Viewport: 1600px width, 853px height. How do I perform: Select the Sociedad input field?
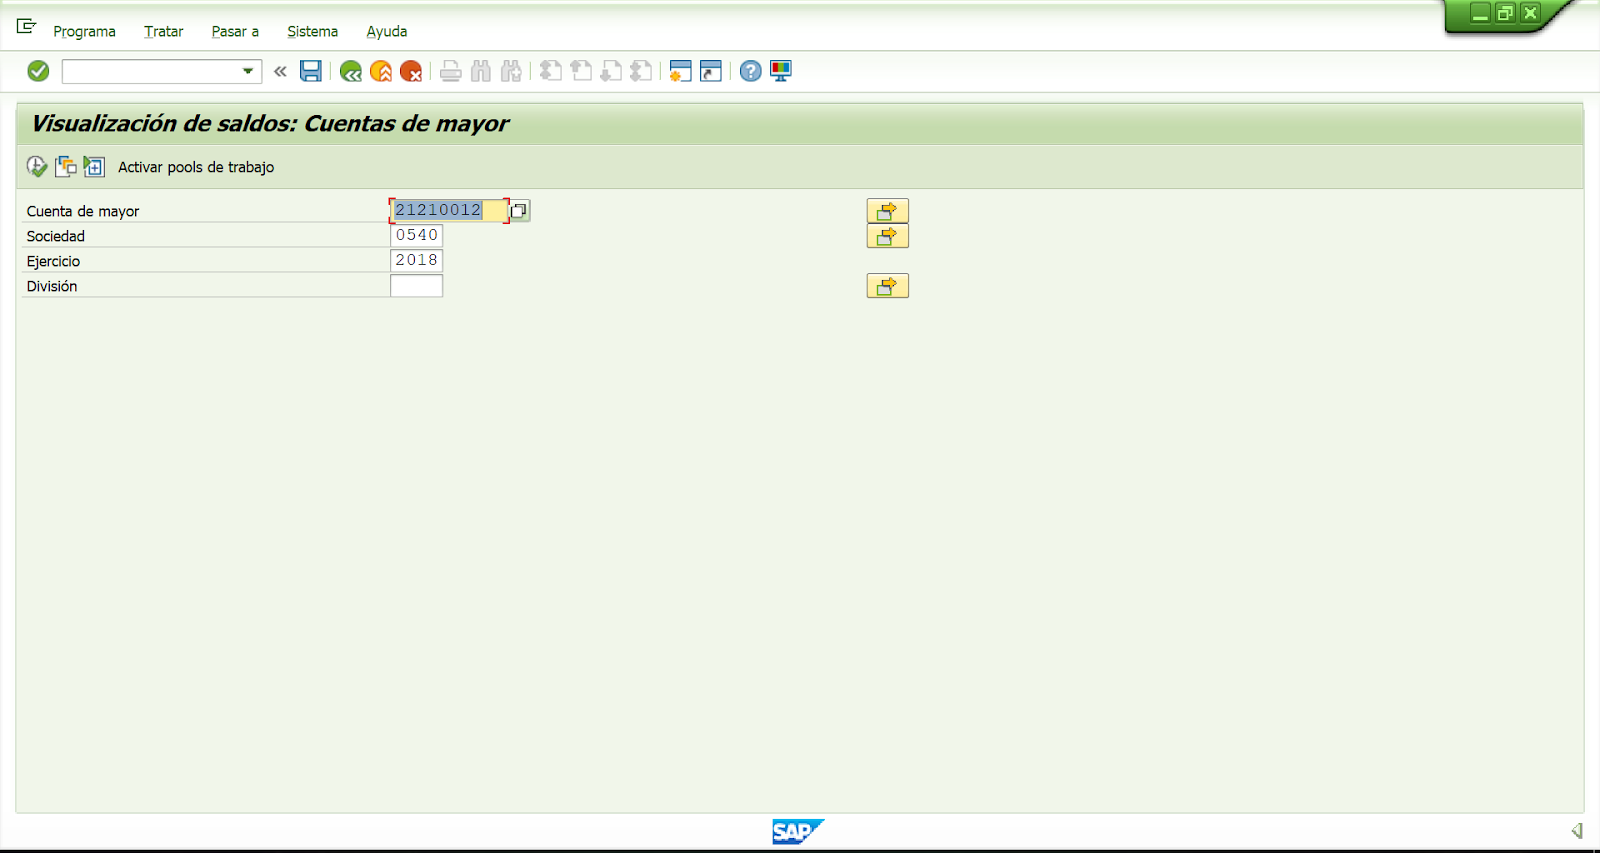[x=416, y=235]
